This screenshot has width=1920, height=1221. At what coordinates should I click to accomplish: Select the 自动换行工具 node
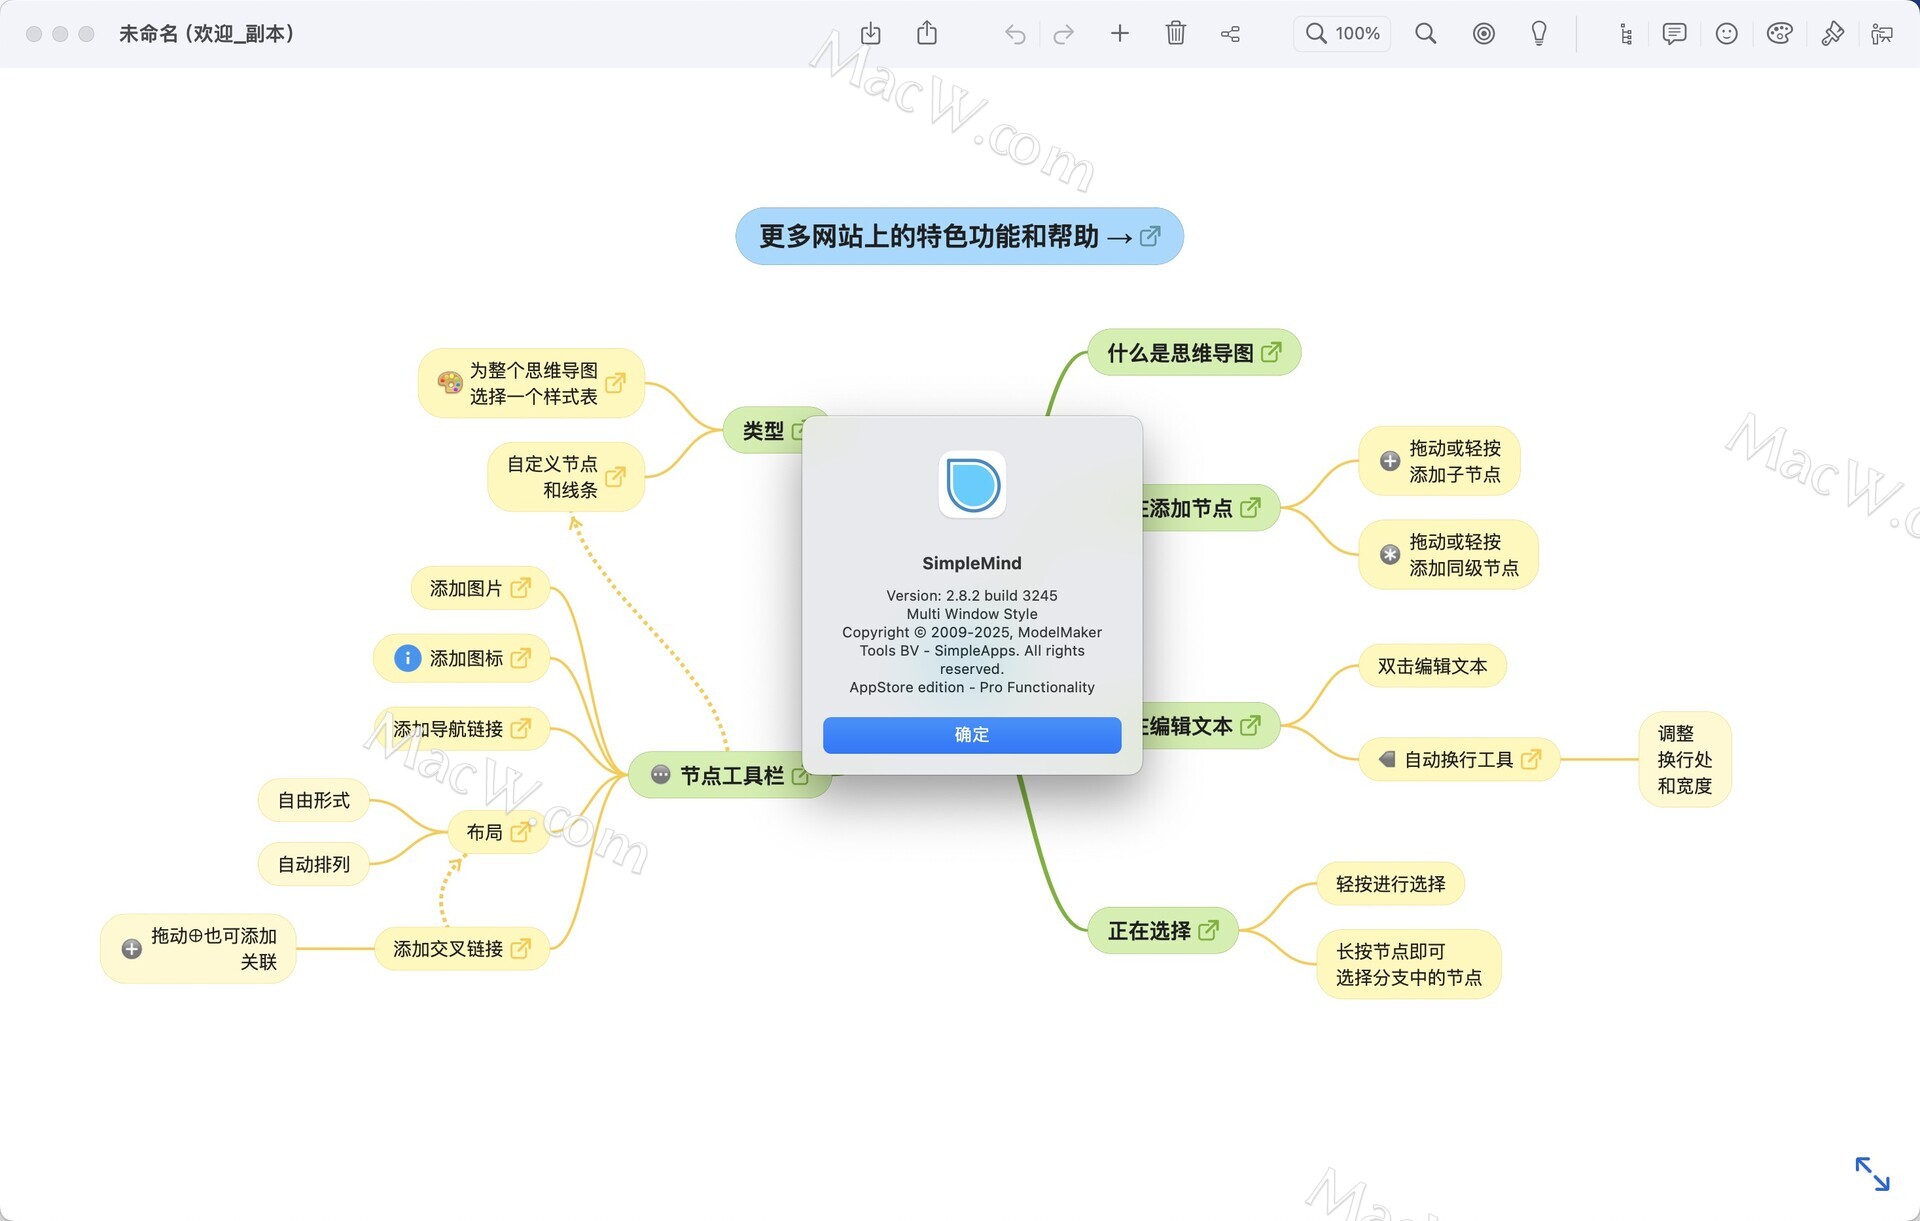coord(1457,760)
